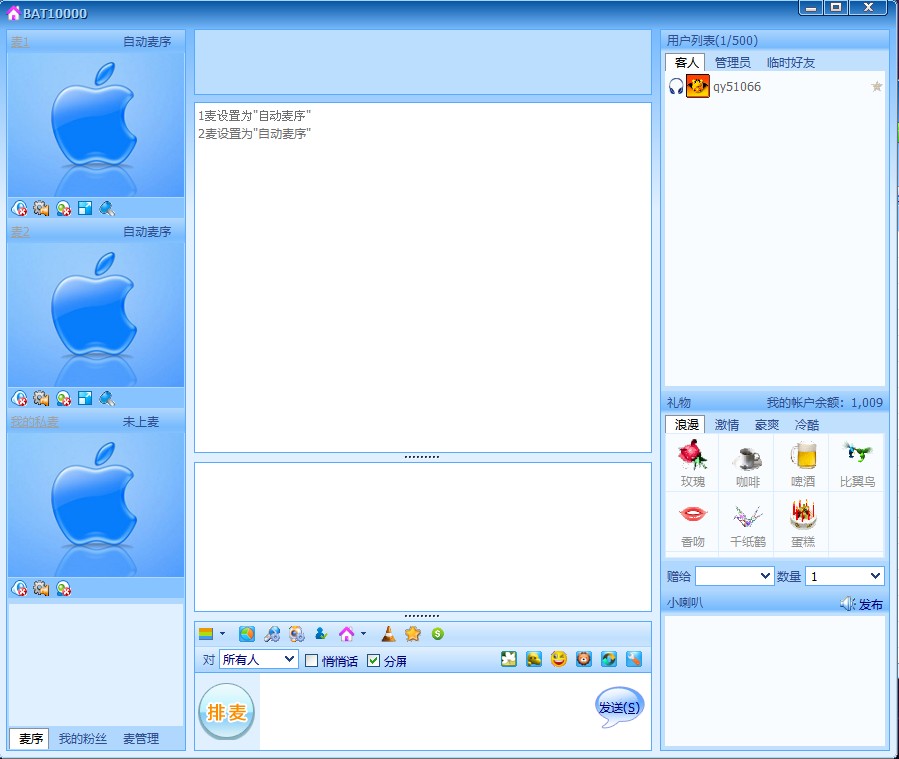Image resolution: width=899 pixels, height=759 pixels.
Task: Click the traffic cone toolbar icon
Action: 388,633
